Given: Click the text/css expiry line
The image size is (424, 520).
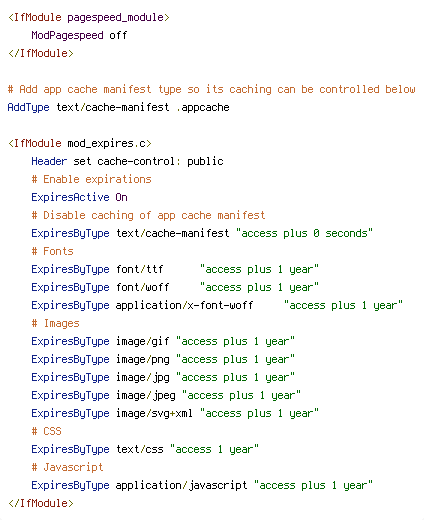Looking at the screenshot, I should pyautogui.click(x=145, y=449).
